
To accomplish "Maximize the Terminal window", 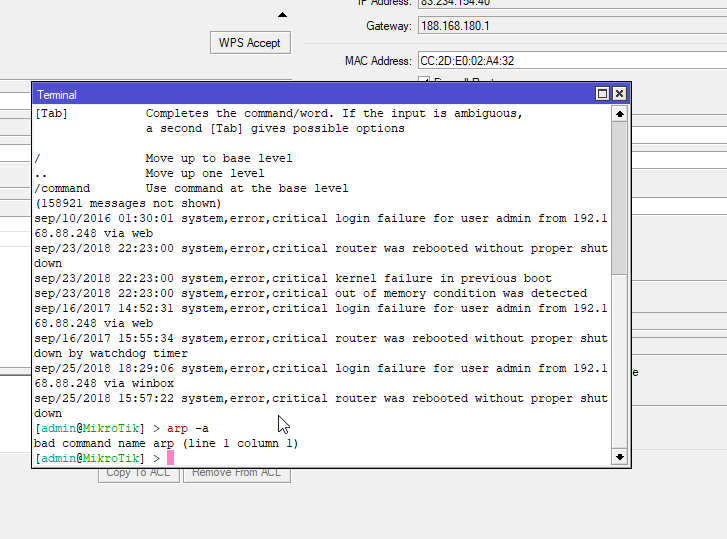I will [602, 94].
